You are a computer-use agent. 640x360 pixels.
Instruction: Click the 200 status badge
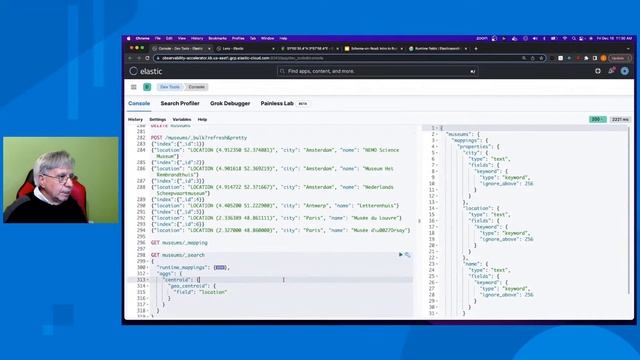(598, 119)
